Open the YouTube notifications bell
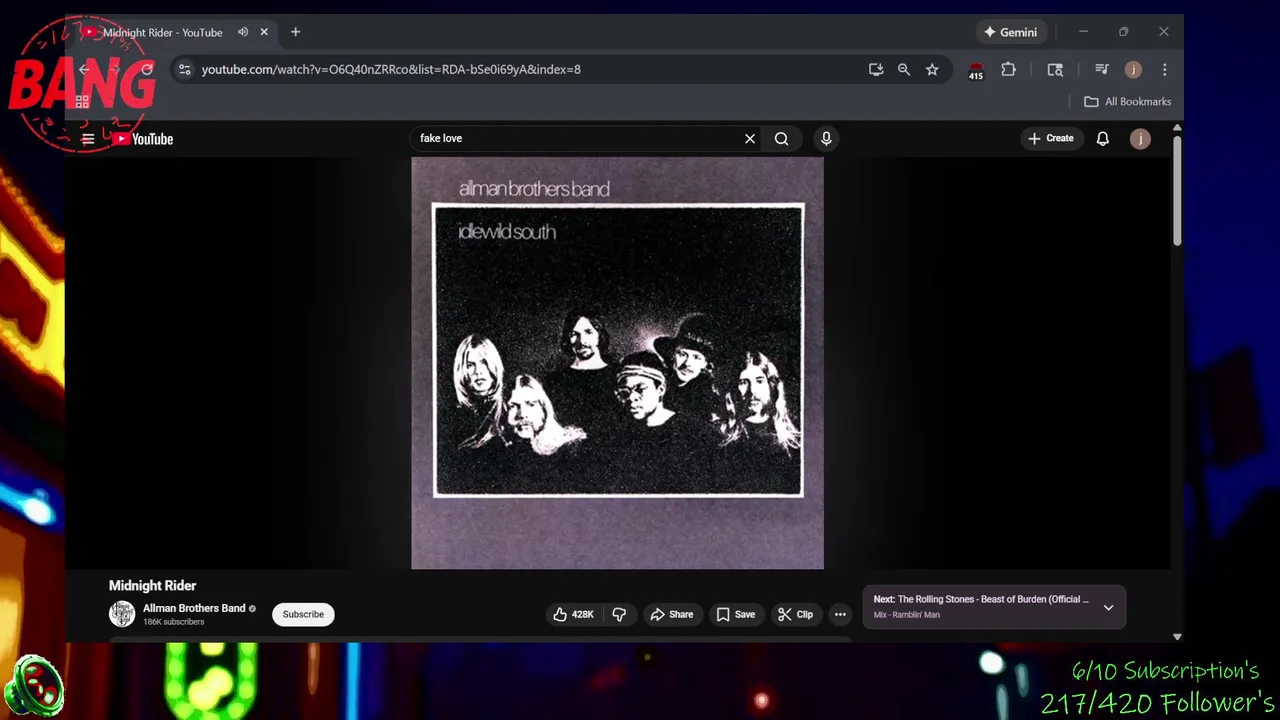The image size is (1280, 720). [1102, 139]
